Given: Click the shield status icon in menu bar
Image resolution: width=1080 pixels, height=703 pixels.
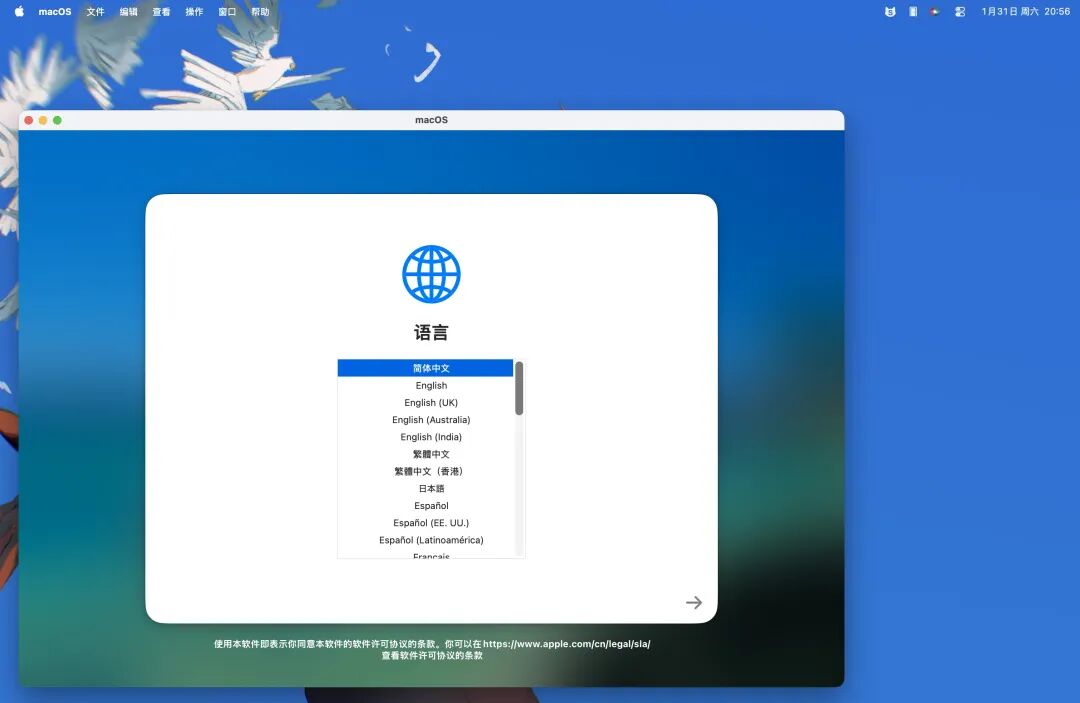Looking at the screenshot, I should [889, 11].
